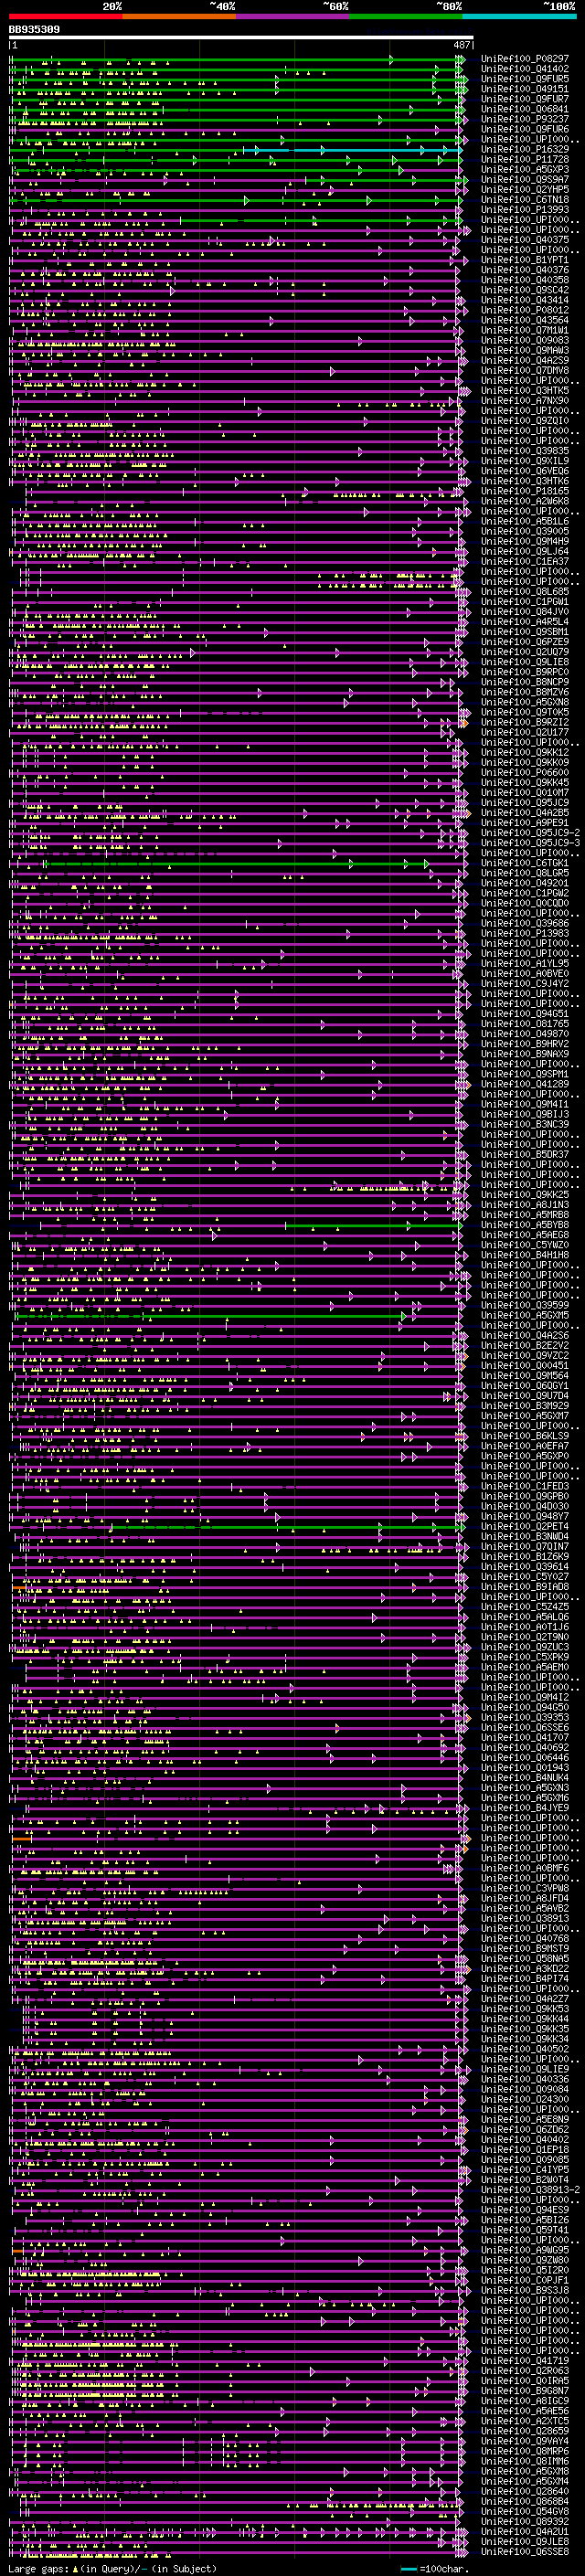Click the UniRef100_Q9S9A7 label
This screenshot has height=2576, width=585.
coord(524,180)
